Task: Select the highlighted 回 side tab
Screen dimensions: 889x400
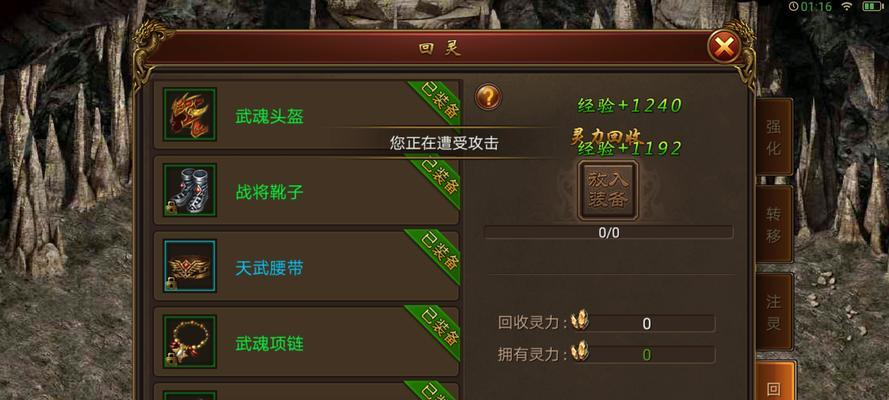Action: coord(775,381)
